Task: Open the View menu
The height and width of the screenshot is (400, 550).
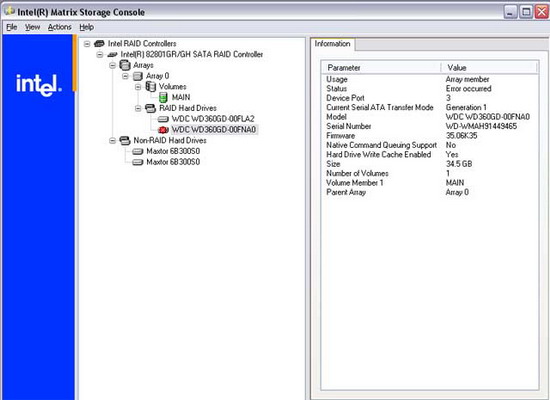Action: tap(32, 27)
